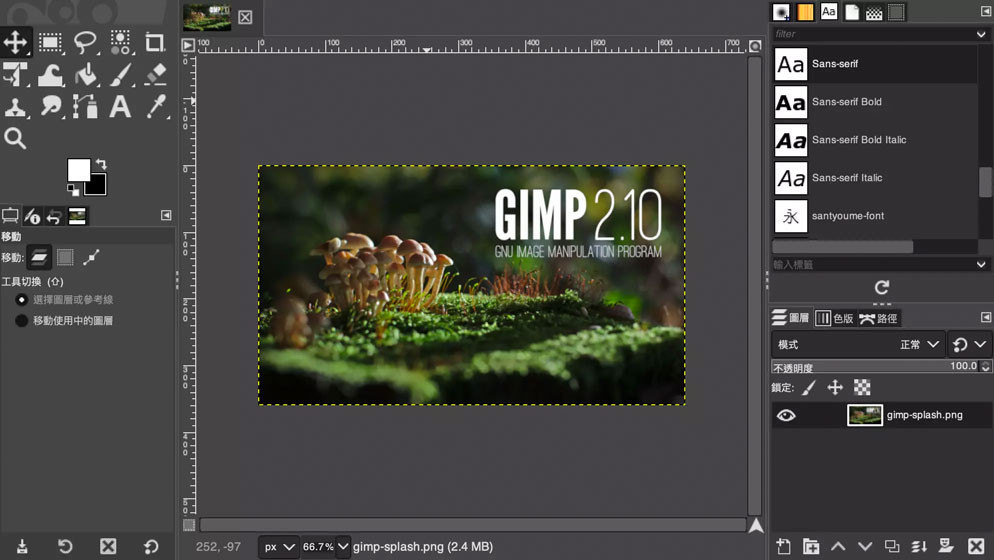Open the Fonts tab in the right dock
994x560 pixels.
point(829,11)
